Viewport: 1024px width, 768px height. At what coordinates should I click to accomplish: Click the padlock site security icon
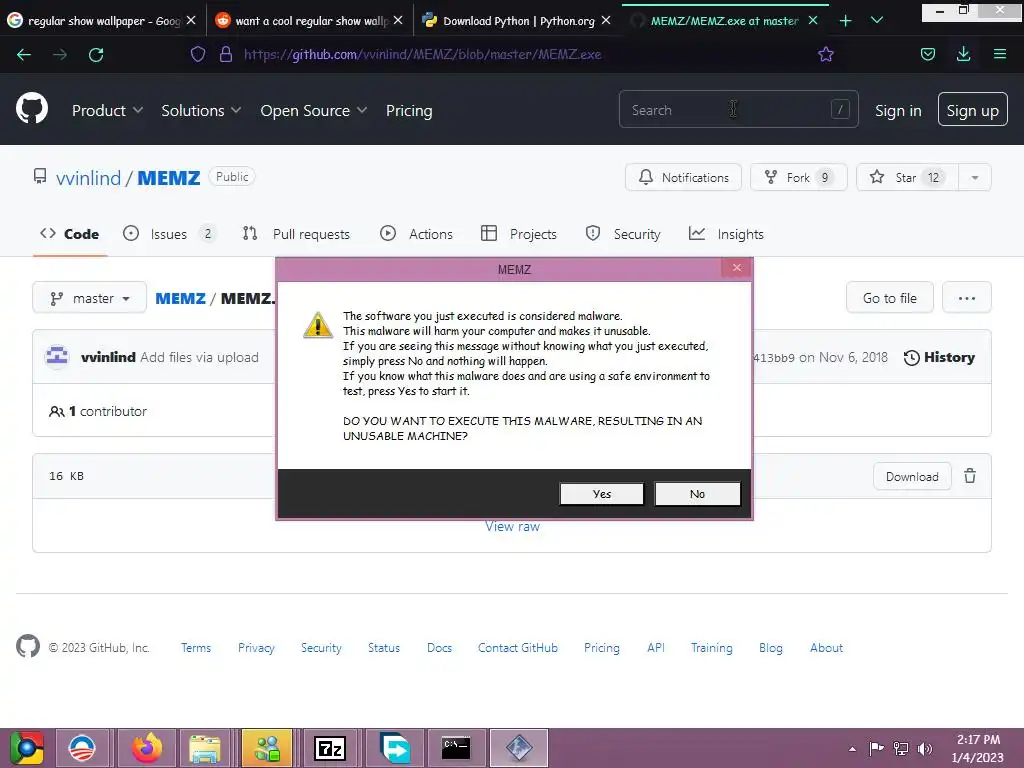(226, 54)
